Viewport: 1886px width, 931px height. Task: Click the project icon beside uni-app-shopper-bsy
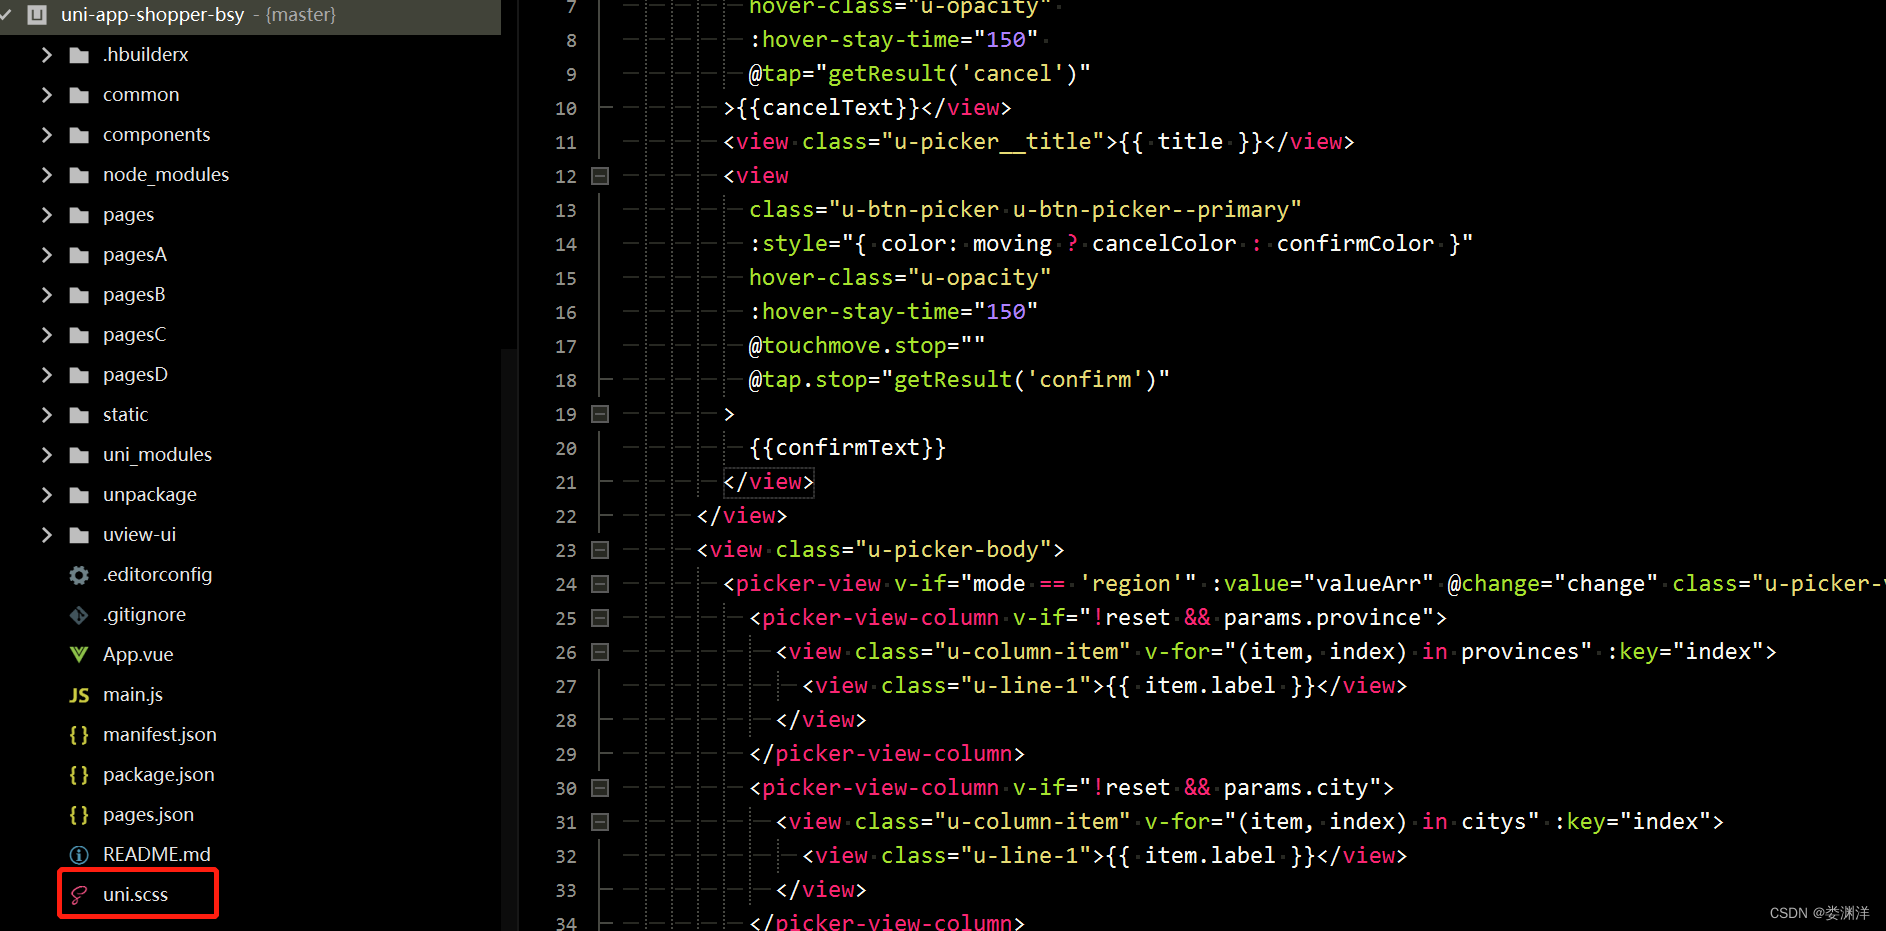37,15
